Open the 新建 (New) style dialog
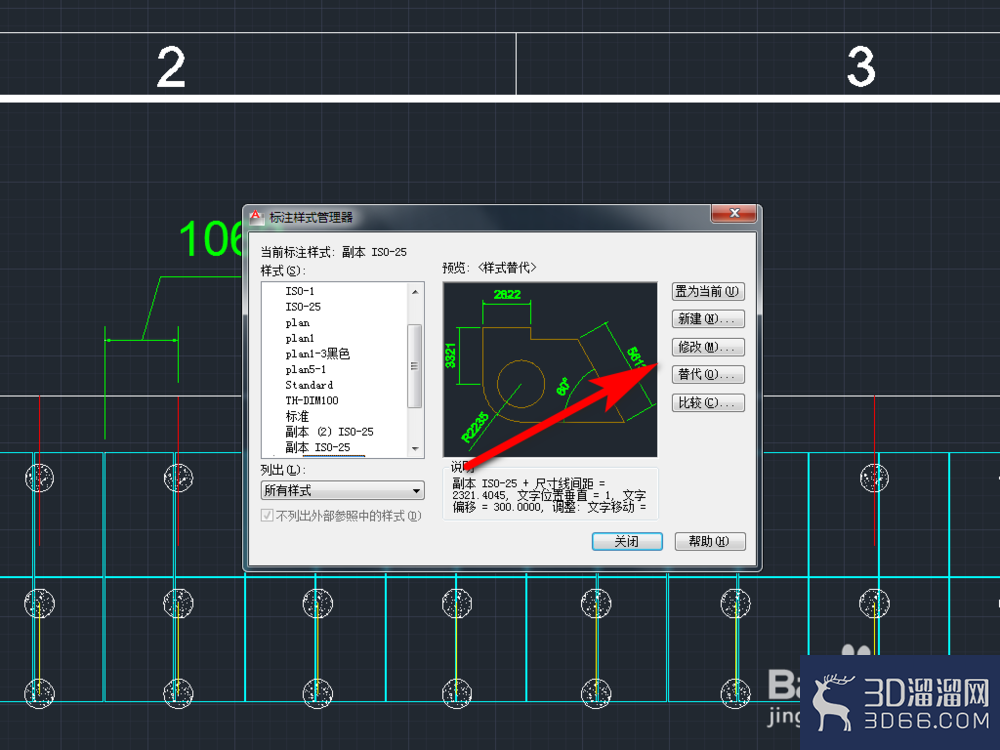The image size is (1000, 750). coord(708,319)
